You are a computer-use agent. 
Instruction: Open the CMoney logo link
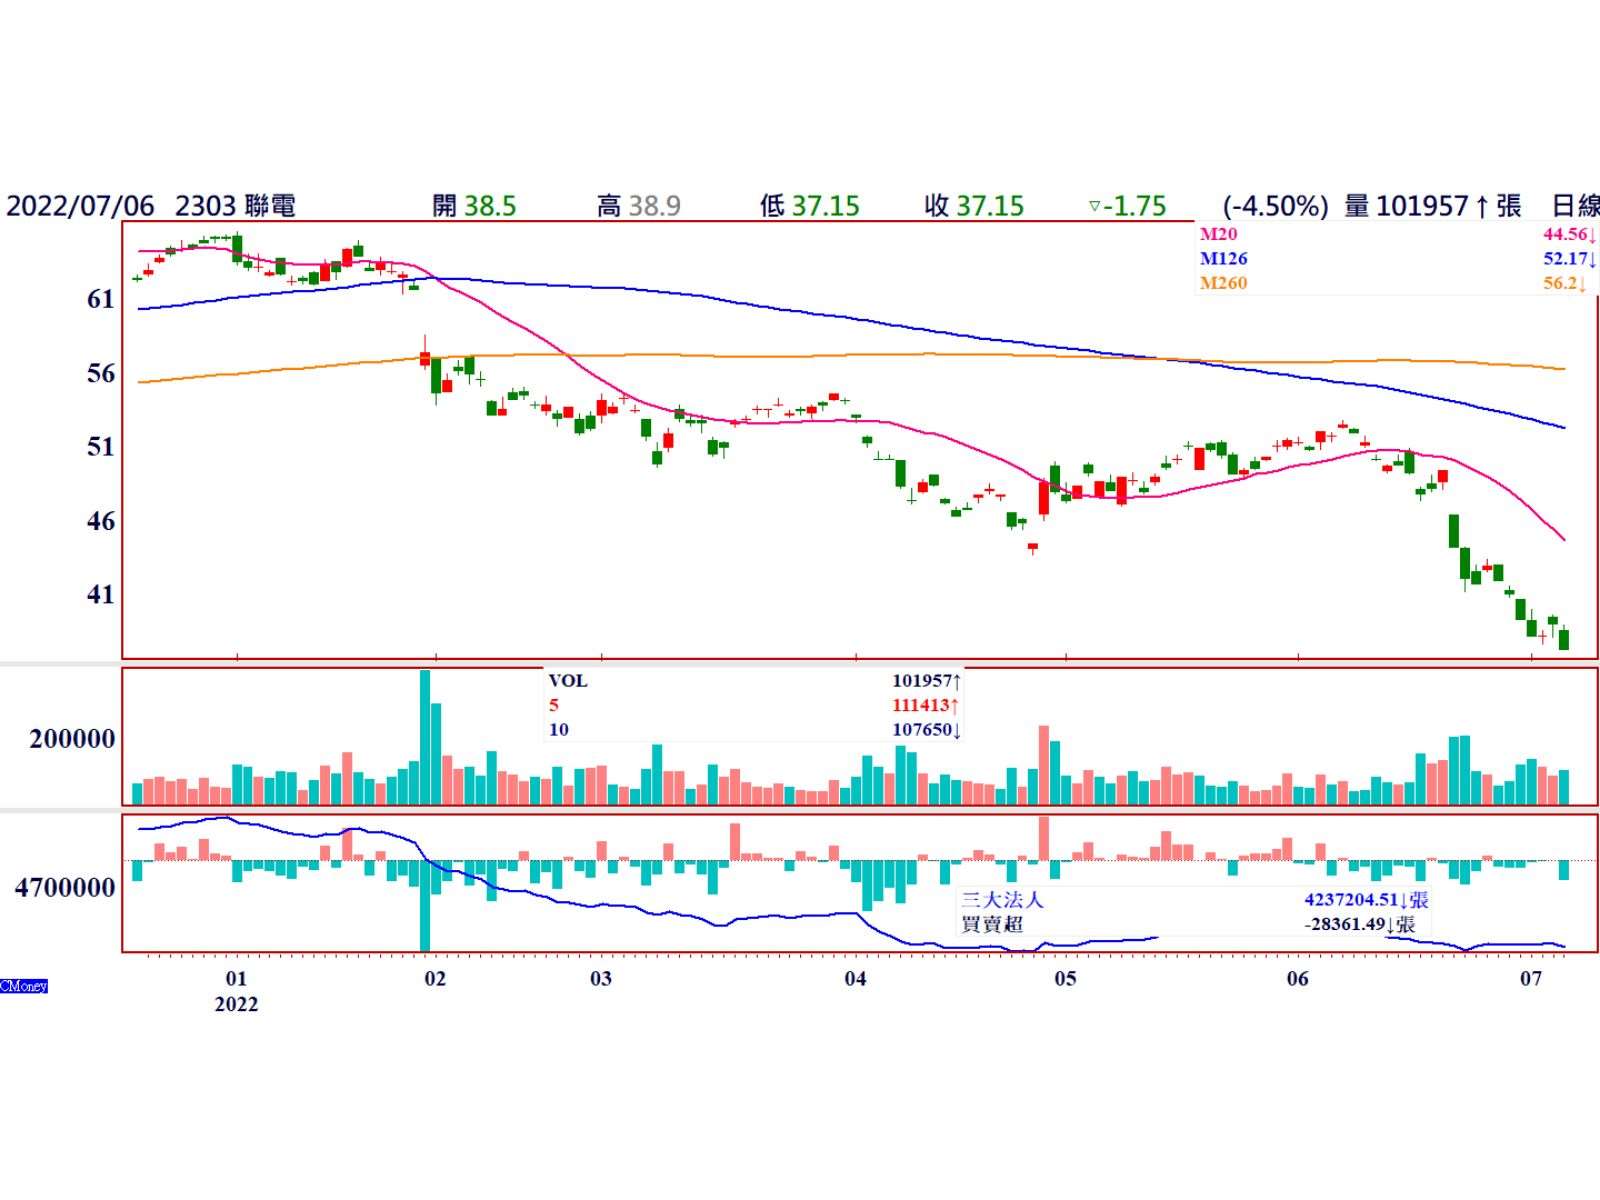click(24, 986)
